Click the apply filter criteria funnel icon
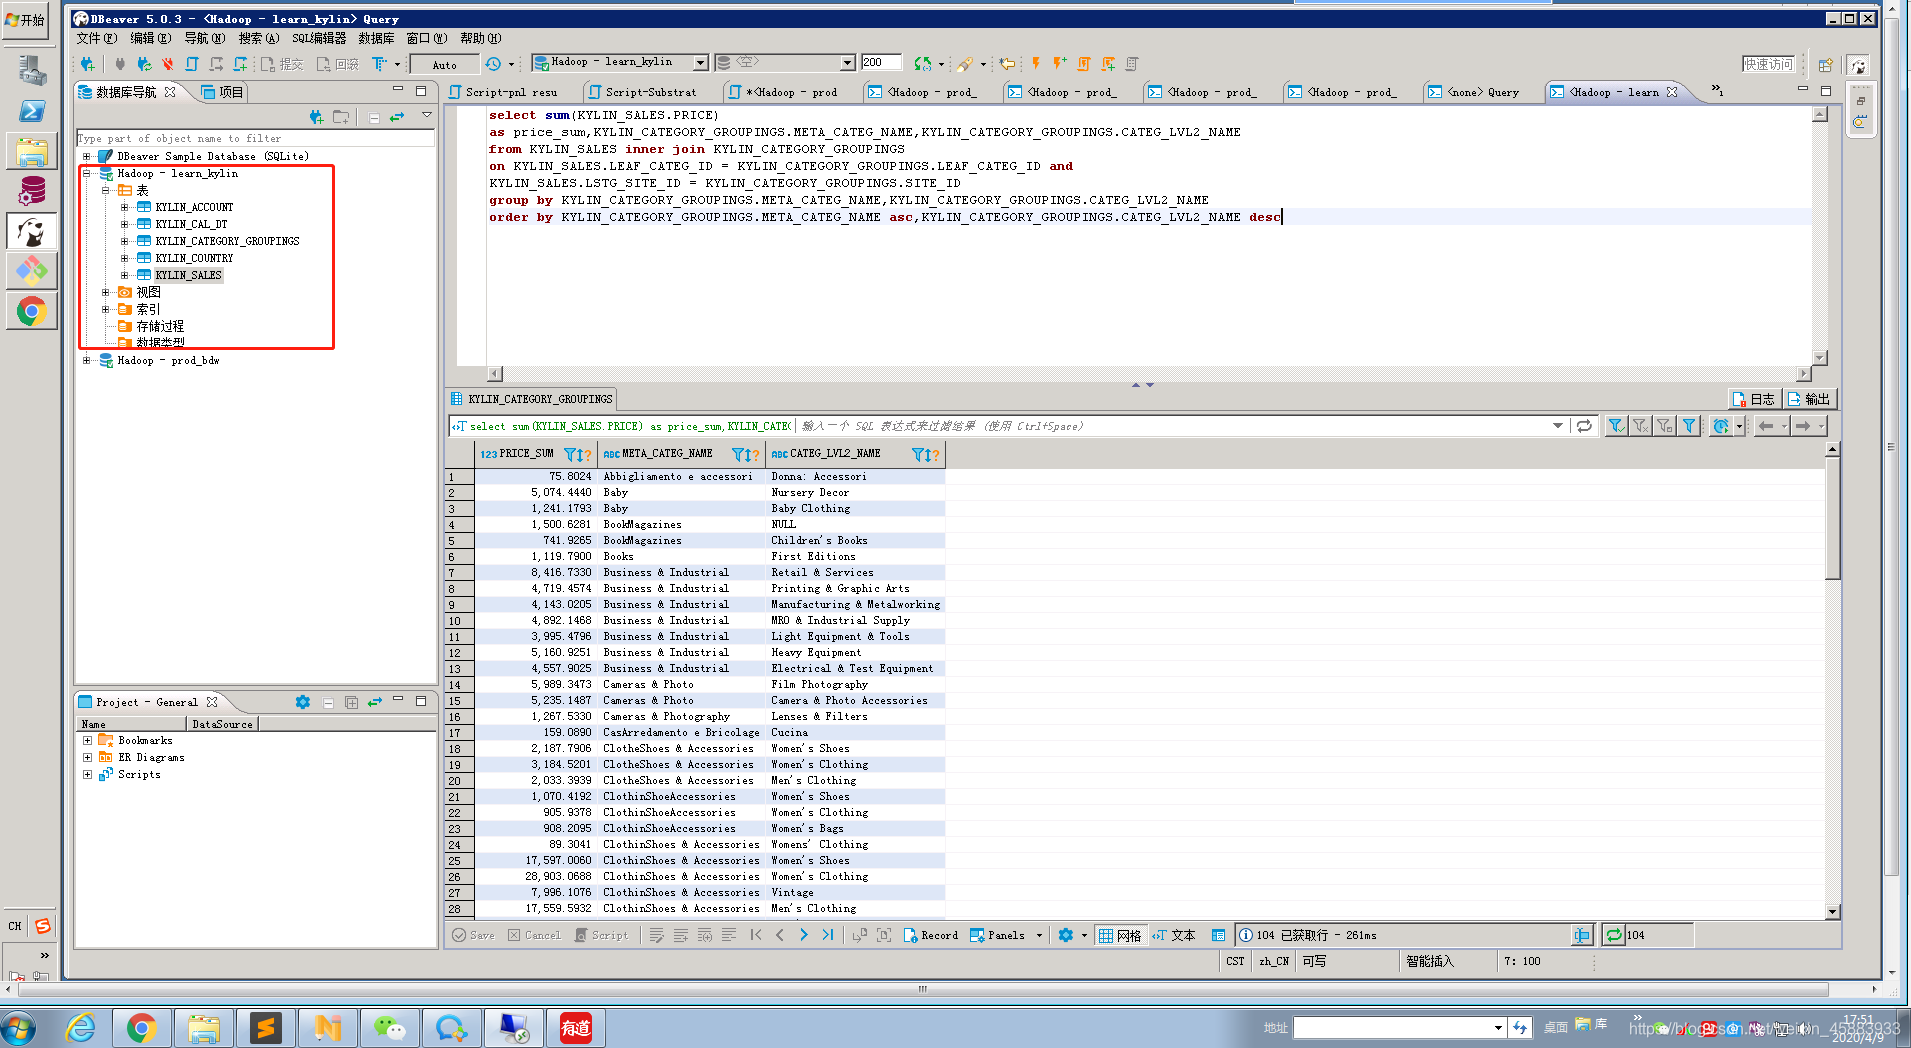This screenshot has width=1911, height=1048. click(1615, 426)
